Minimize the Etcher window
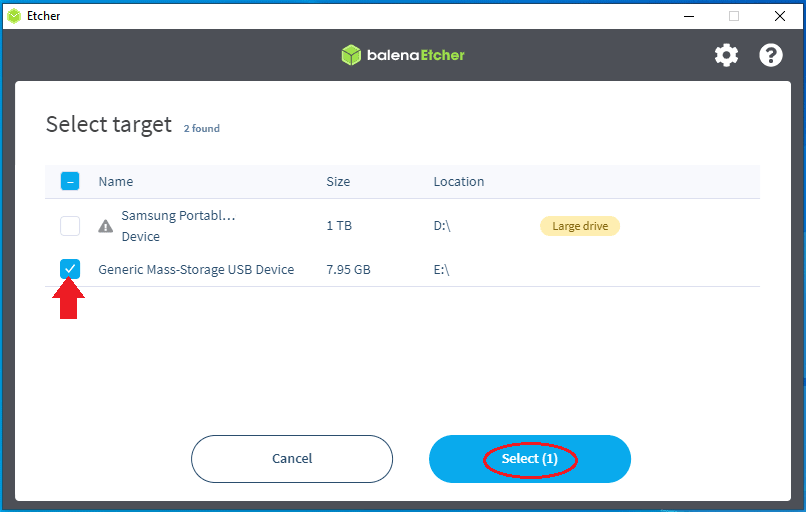The image size is (806, 512). point(687,16)
